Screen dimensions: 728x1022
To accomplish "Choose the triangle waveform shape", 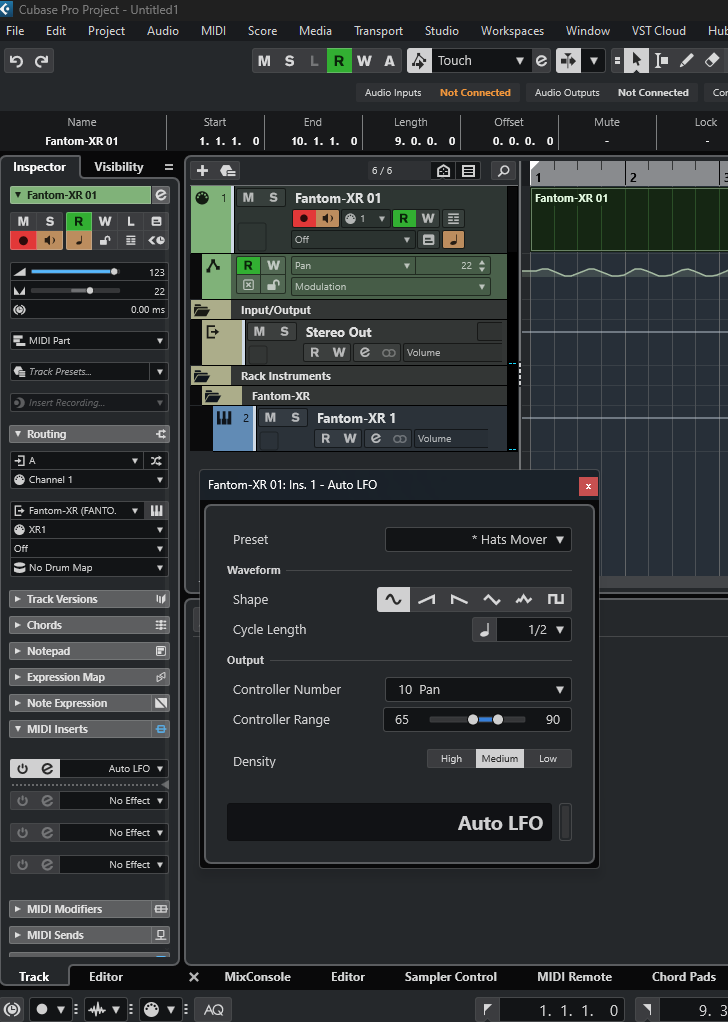I will [x=491, y=599].
